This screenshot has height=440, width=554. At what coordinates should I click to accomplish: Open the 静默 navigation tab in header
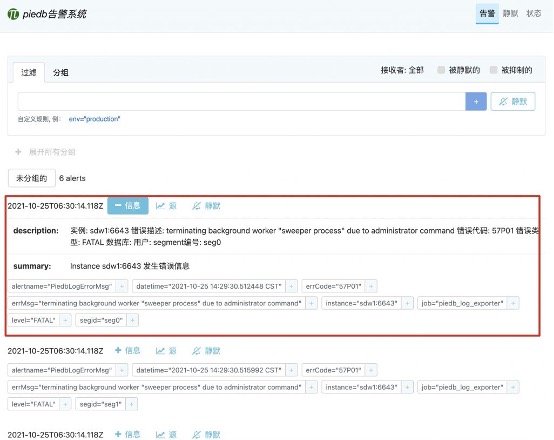pyautogui.click(x=510, y=14)
